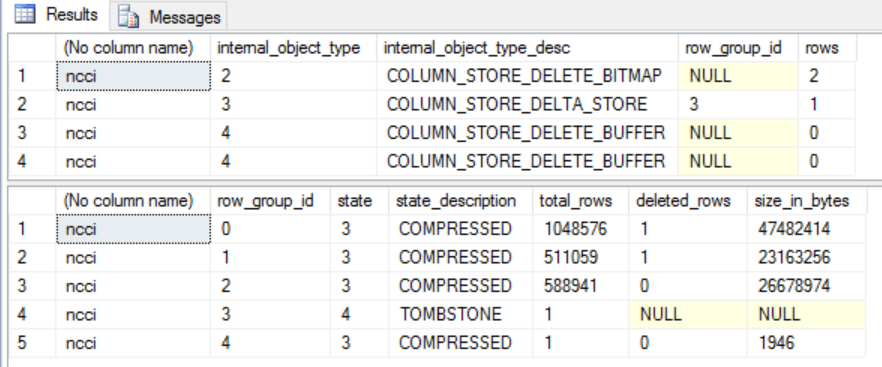Click the size_in_bytes column header
This screenshot has width=882, height=367.
[807, 200]
